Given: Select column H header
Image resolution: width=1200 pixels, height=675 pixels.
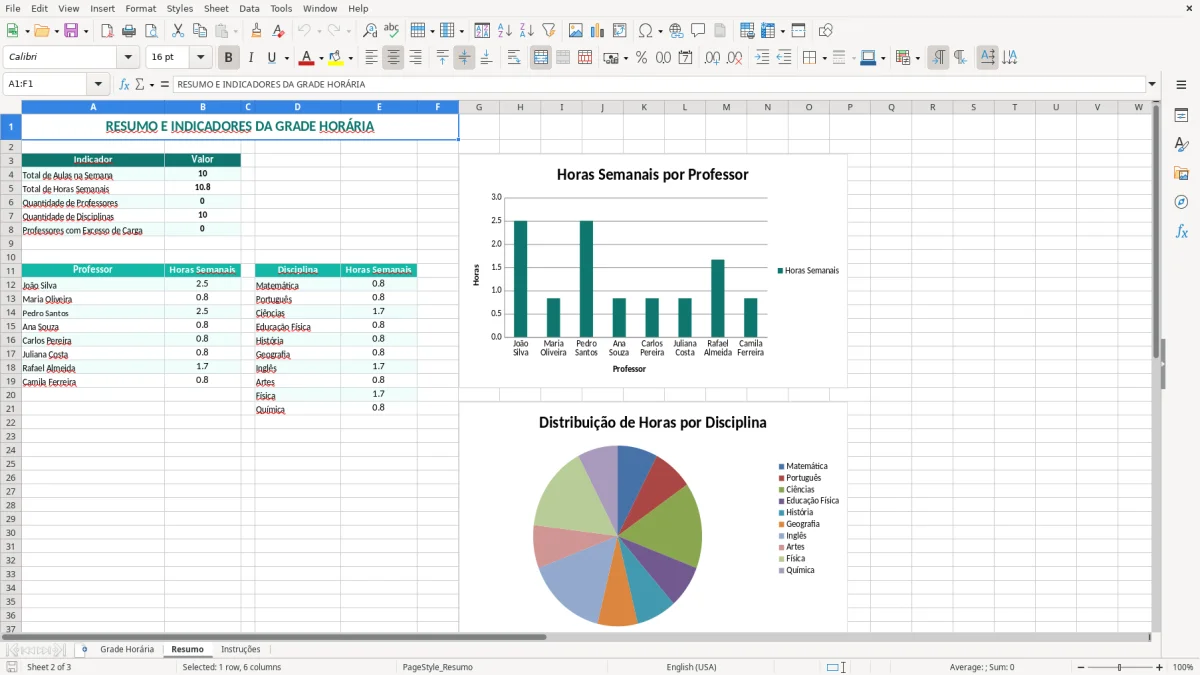Looking at the screenshot, I should point(520,107).
